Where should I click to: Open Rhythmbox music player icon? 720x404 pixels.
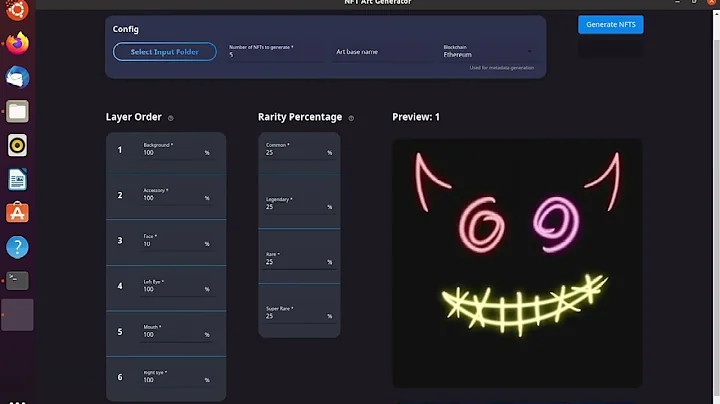pyautogui.click(x=17, y=145)
